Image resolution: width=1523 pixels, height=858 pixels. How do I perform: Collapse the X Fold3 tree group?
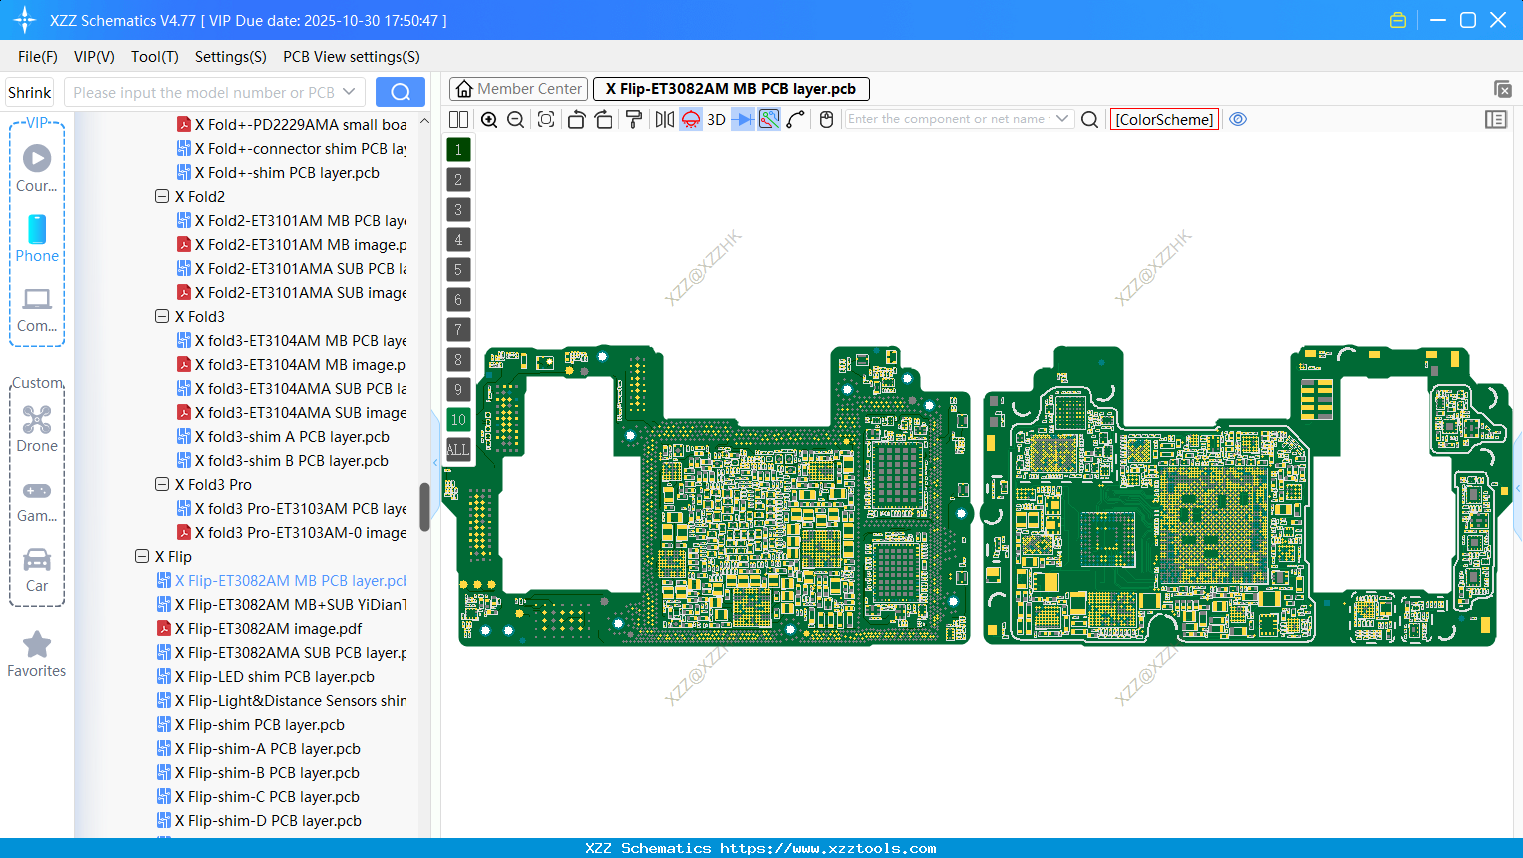(161, 316)
